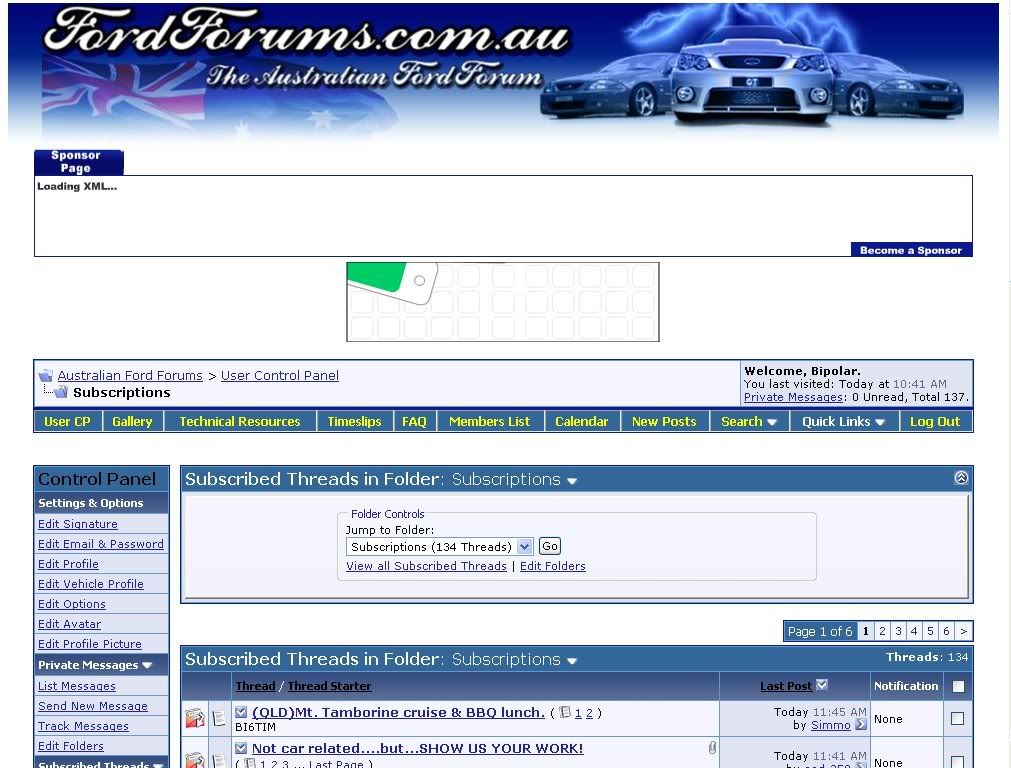Click the folder icon beside Australian Ford Forums breadcrumb
The height and width of the screenshot is (768, 1011).
[x=45, y=375]
